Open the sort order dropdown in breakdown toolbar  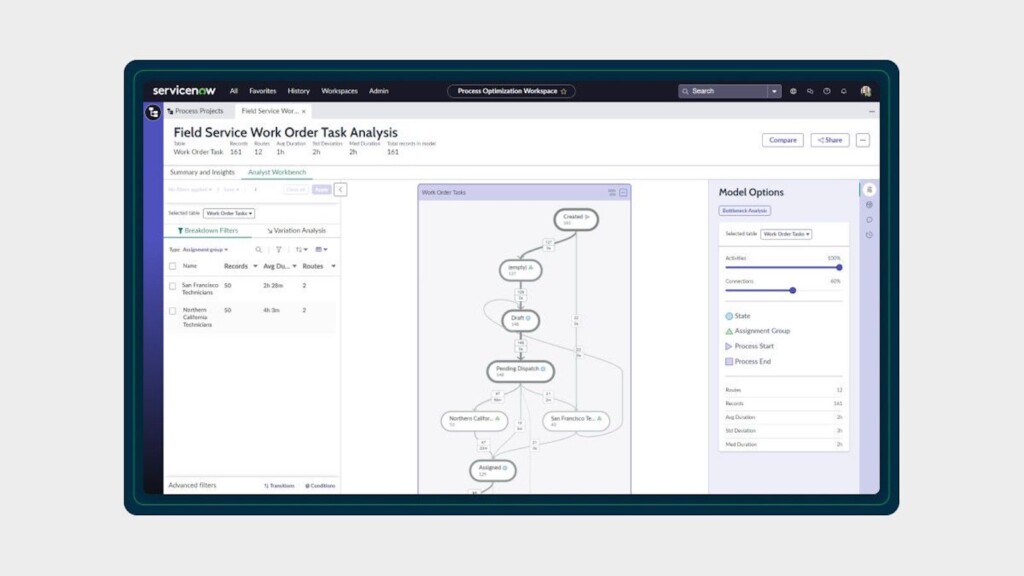tap(301, 249)
